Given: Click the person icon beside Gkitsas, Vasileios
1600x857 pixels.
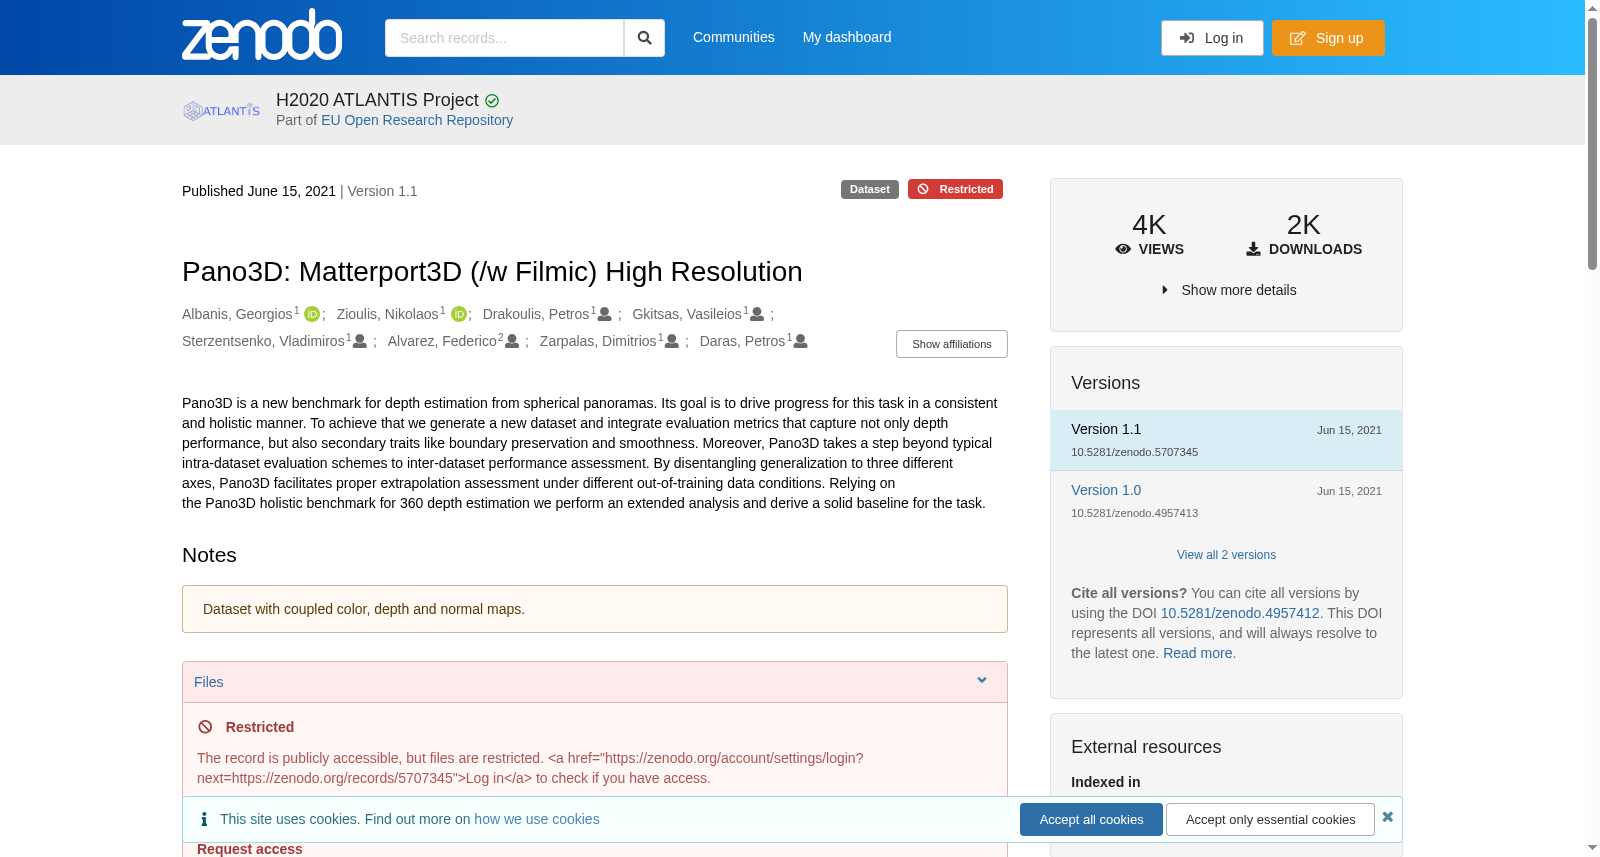Looking at the screenshot, I should [x=757, y=314].
